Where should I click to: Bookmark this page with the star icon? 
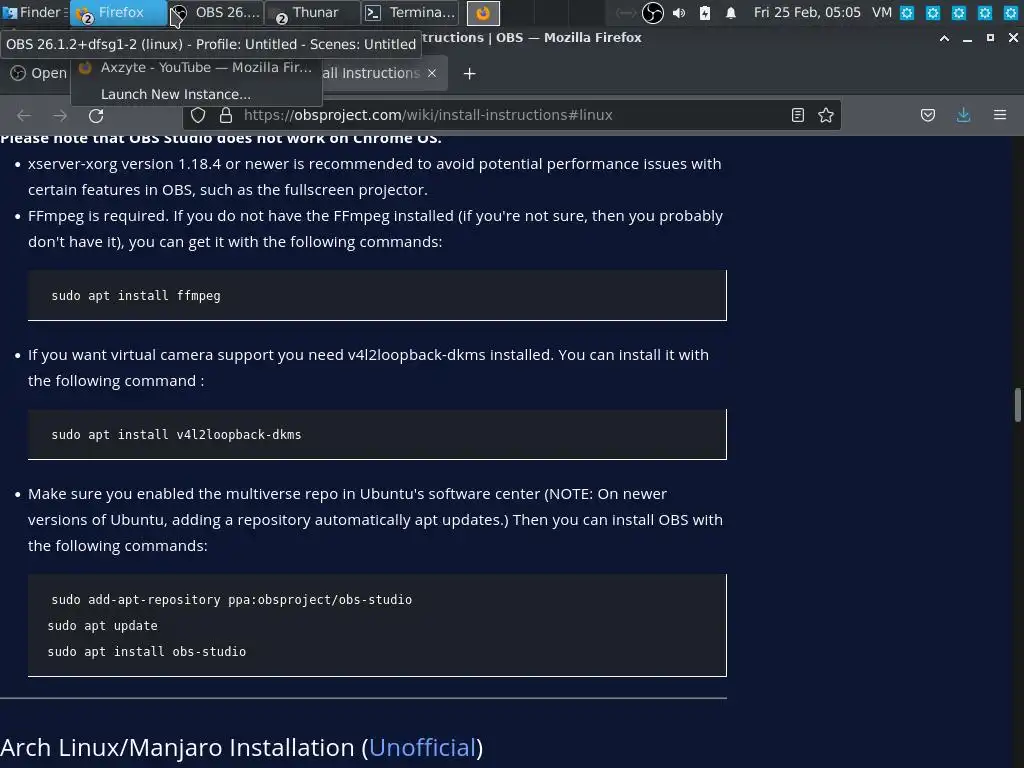pyautogui.click(x=825, y=115)
